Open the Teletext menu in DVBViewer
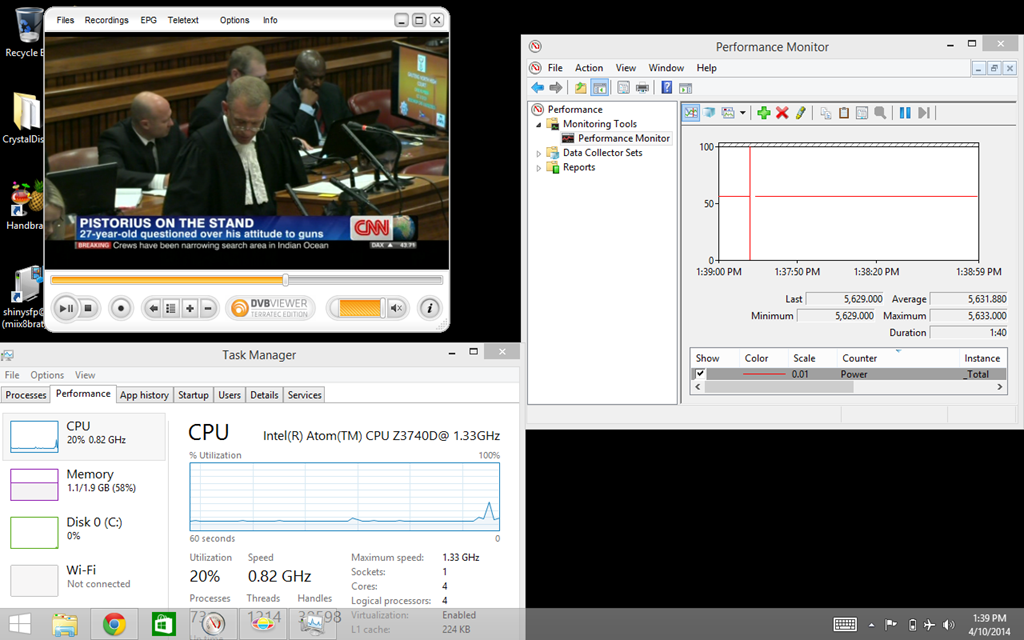1024x640 pixels. coord(183,20)
